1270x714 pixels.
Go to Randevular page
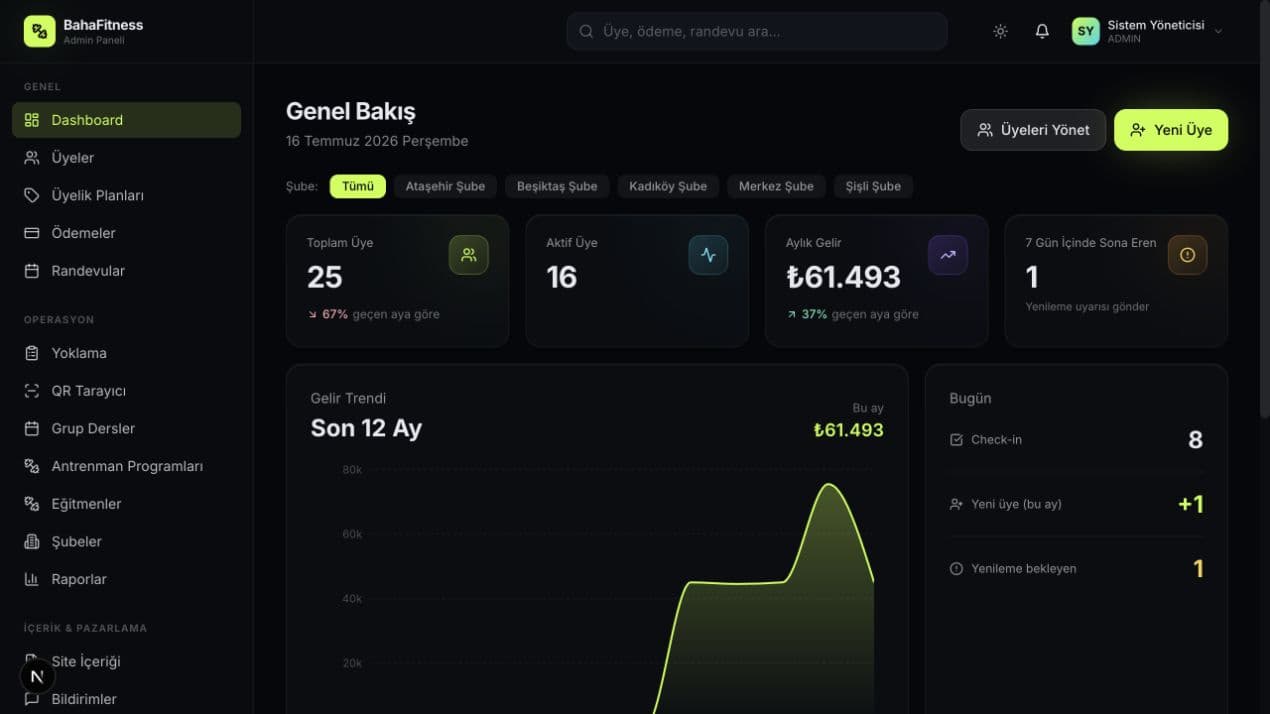point(126,271)
